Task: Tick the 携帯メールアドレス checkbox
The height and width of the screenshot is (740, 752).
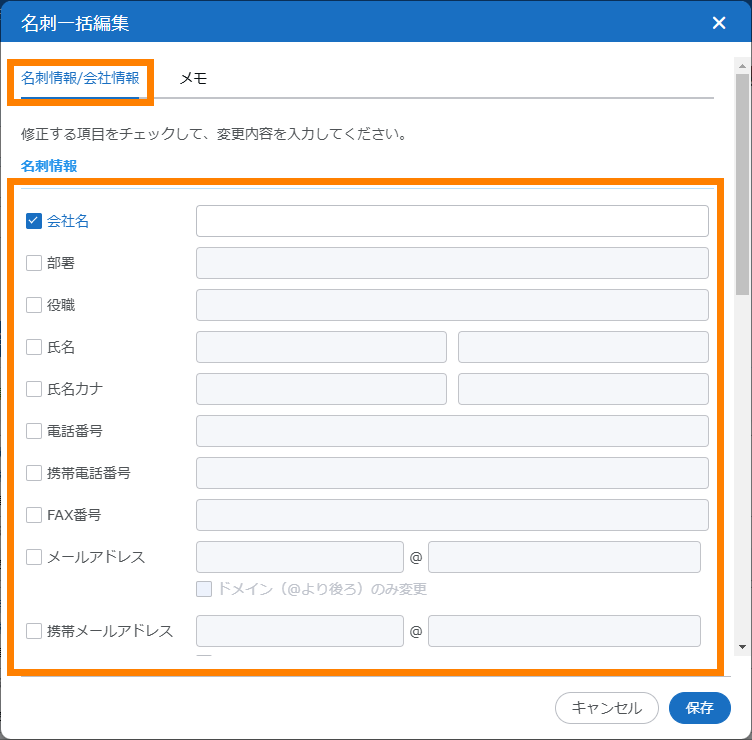Action: point(34,631)
